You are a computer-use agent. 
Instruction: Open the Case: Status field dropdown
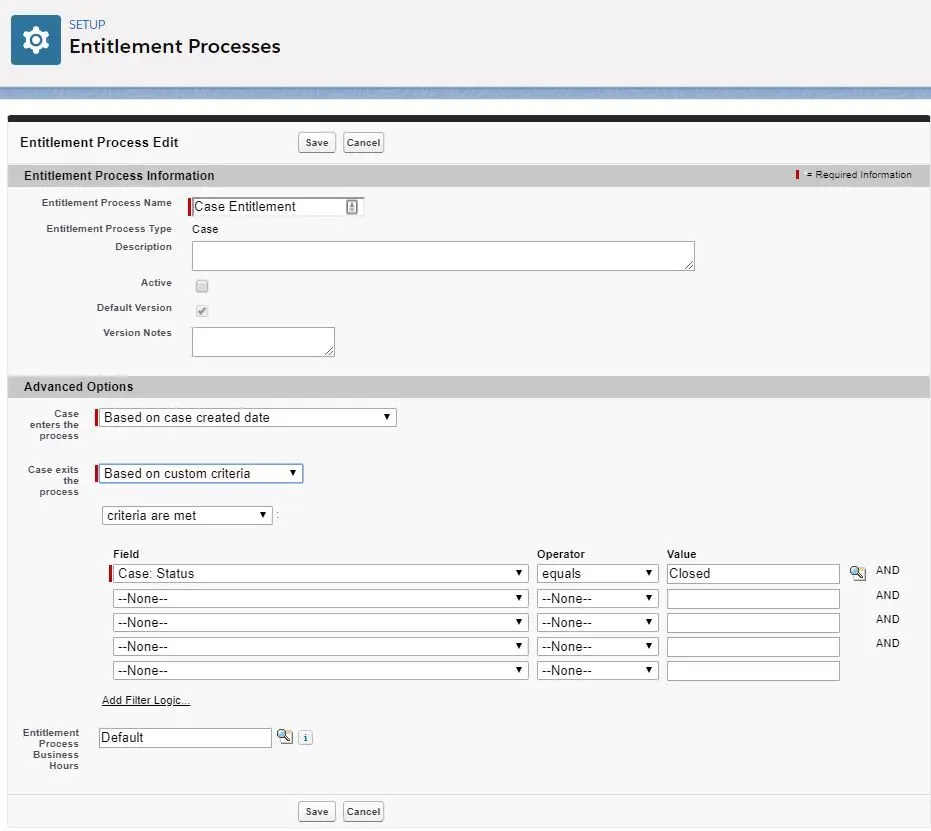(321, 573)
